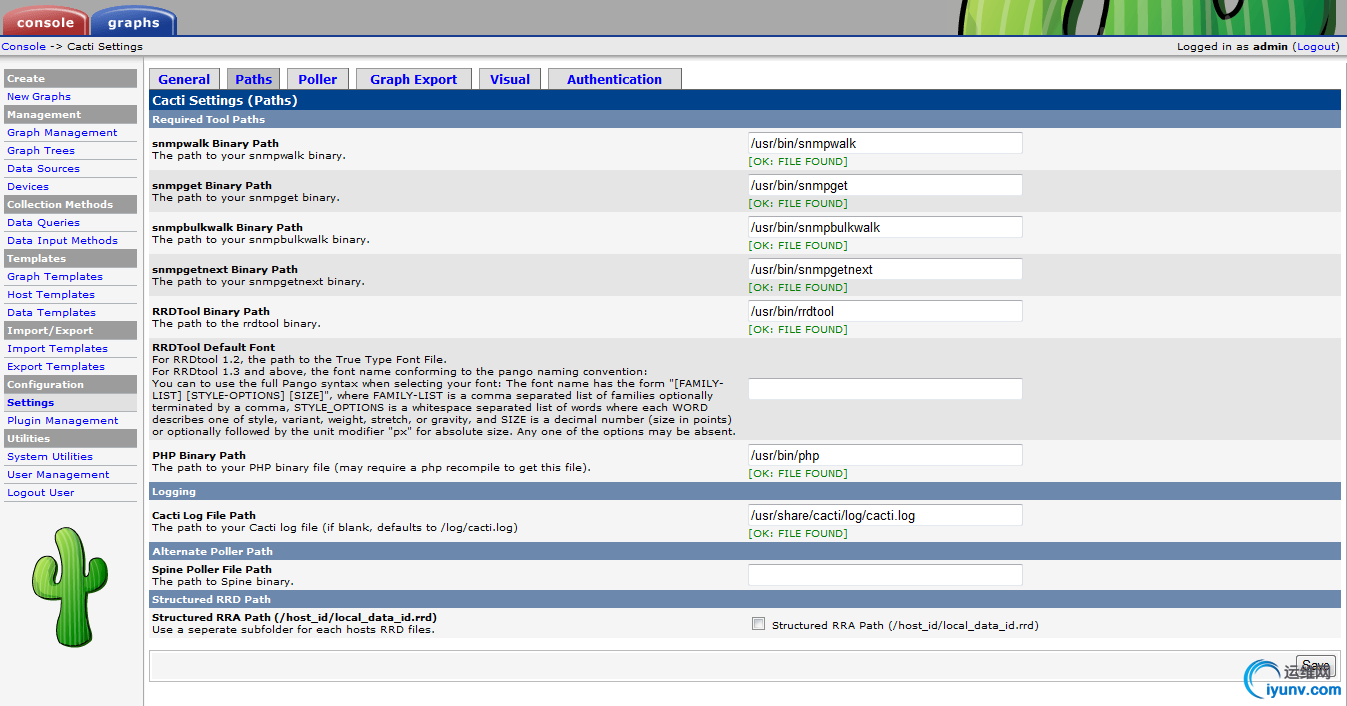Click the Configuration sidebar header
The height and width of the screenshot is (706, 1347).
[70, 385]
